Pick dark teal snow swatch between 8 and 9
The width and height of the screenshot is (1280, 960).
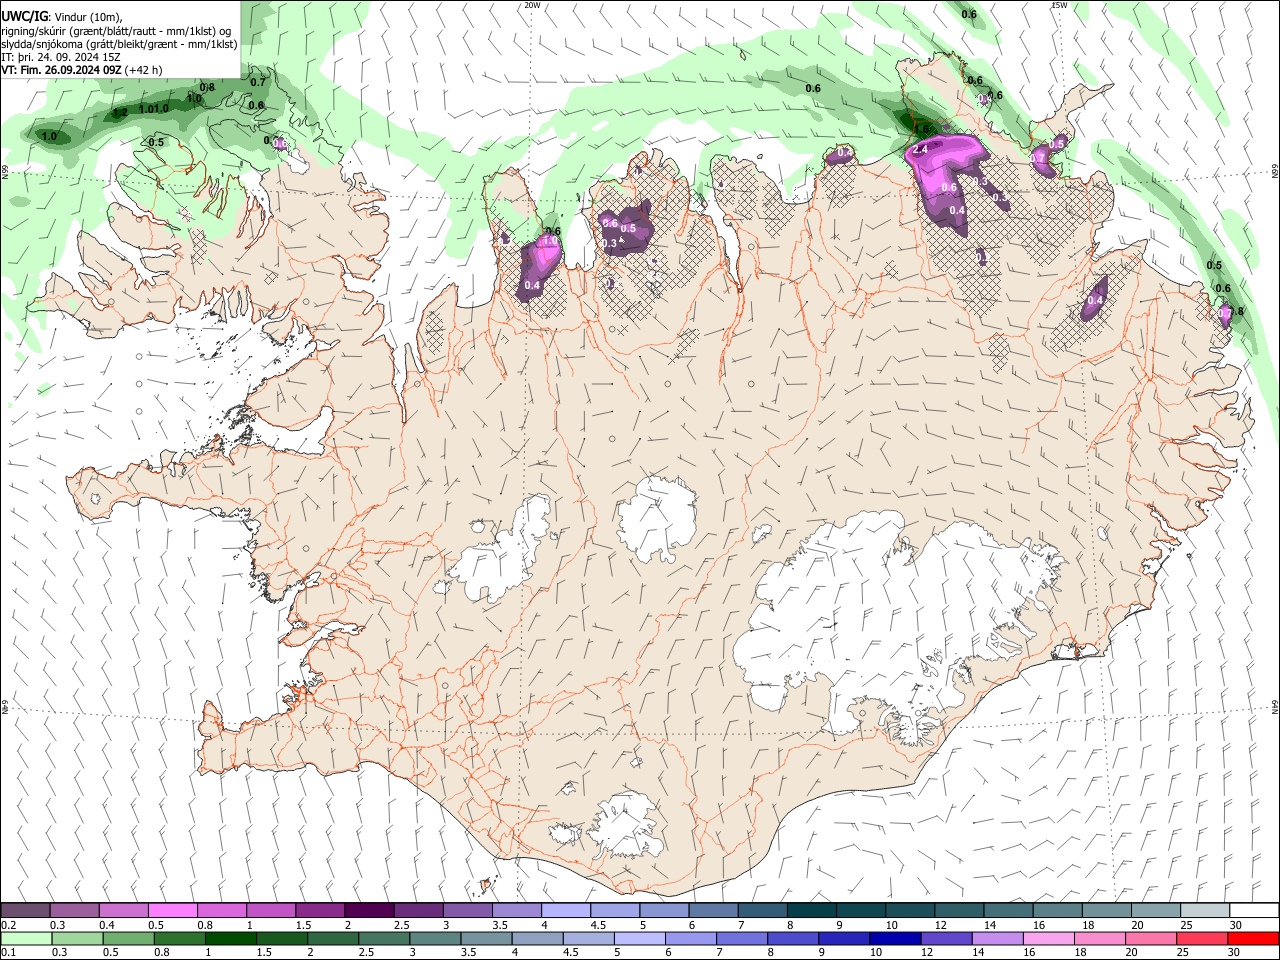pyautogui.click(x=810, y=910)
